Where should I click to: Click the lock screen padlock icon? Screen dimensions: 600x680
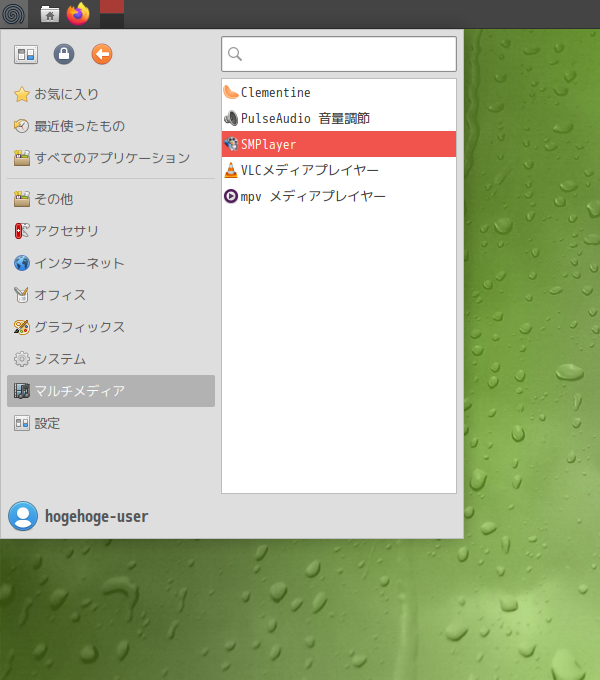click(x=64, y=54)
